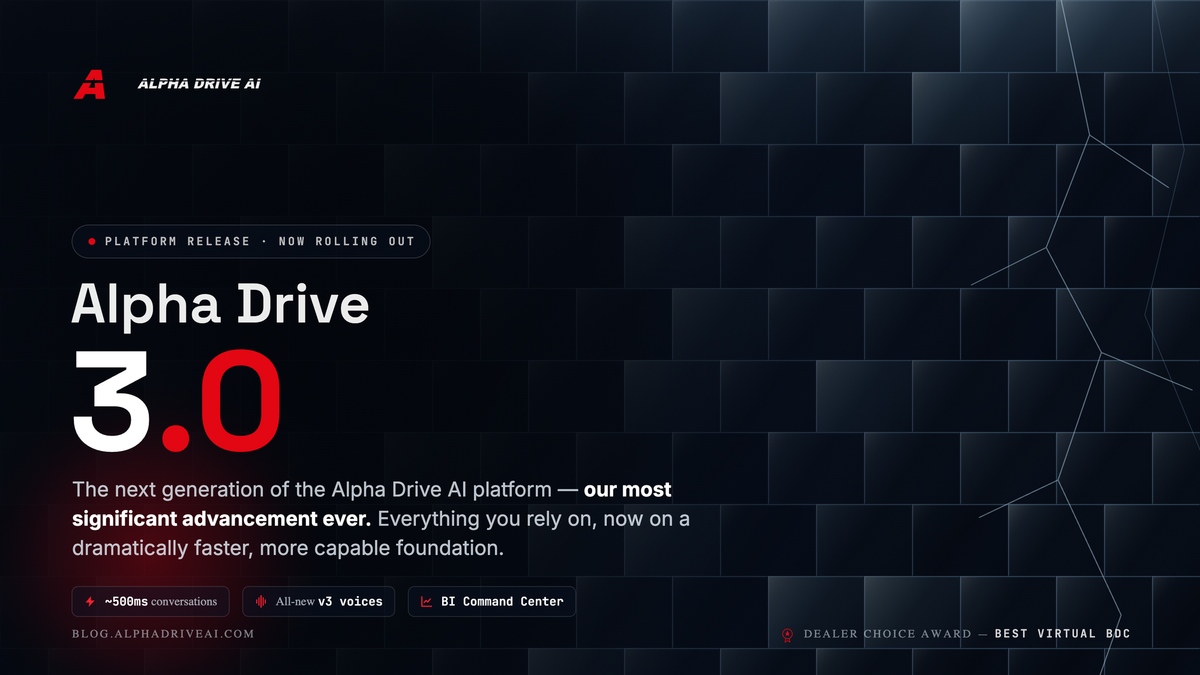Click the BEST VIRTUAL BDC text
1200x675 pixels.
point(1062,634)
